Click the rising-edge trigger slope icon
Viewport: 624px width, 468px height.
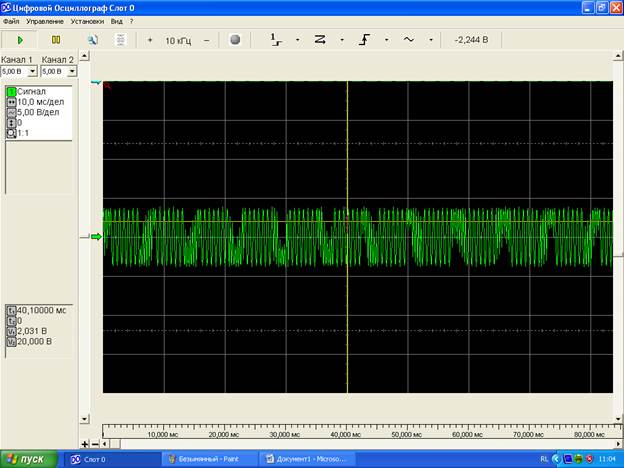(366, 40)
